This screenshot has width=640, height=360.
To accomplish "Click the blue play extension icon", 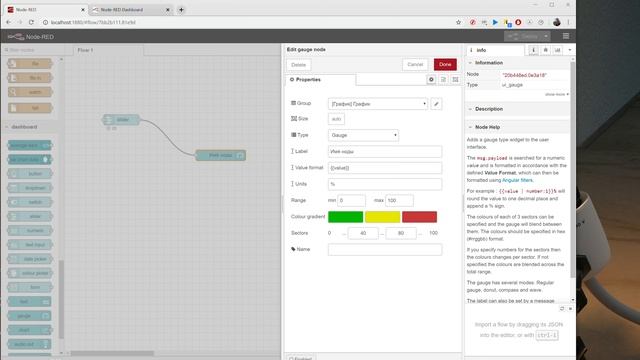I will point(495,22).
